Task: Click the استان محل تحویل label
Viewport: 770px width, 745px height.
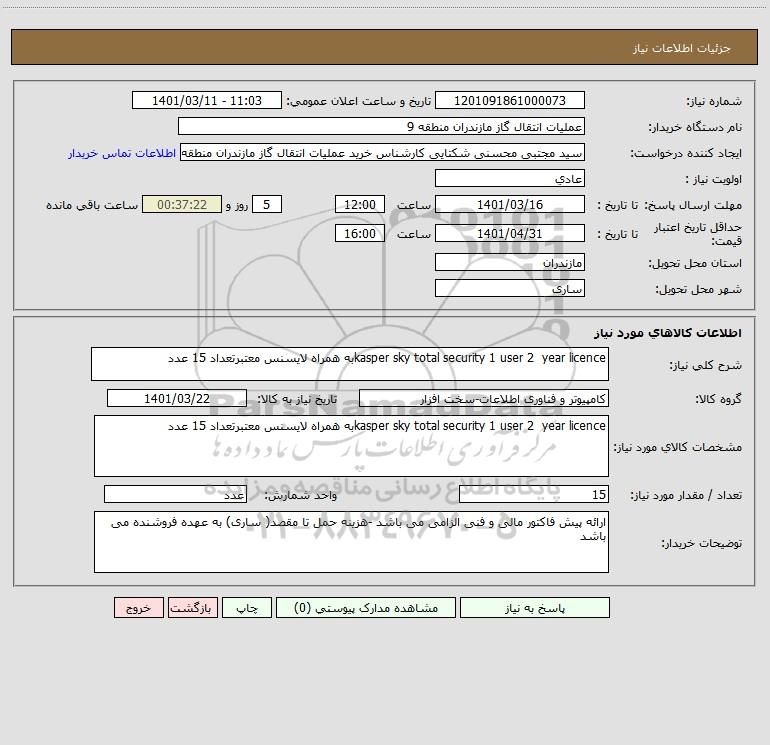Action: tap(695, 263)
